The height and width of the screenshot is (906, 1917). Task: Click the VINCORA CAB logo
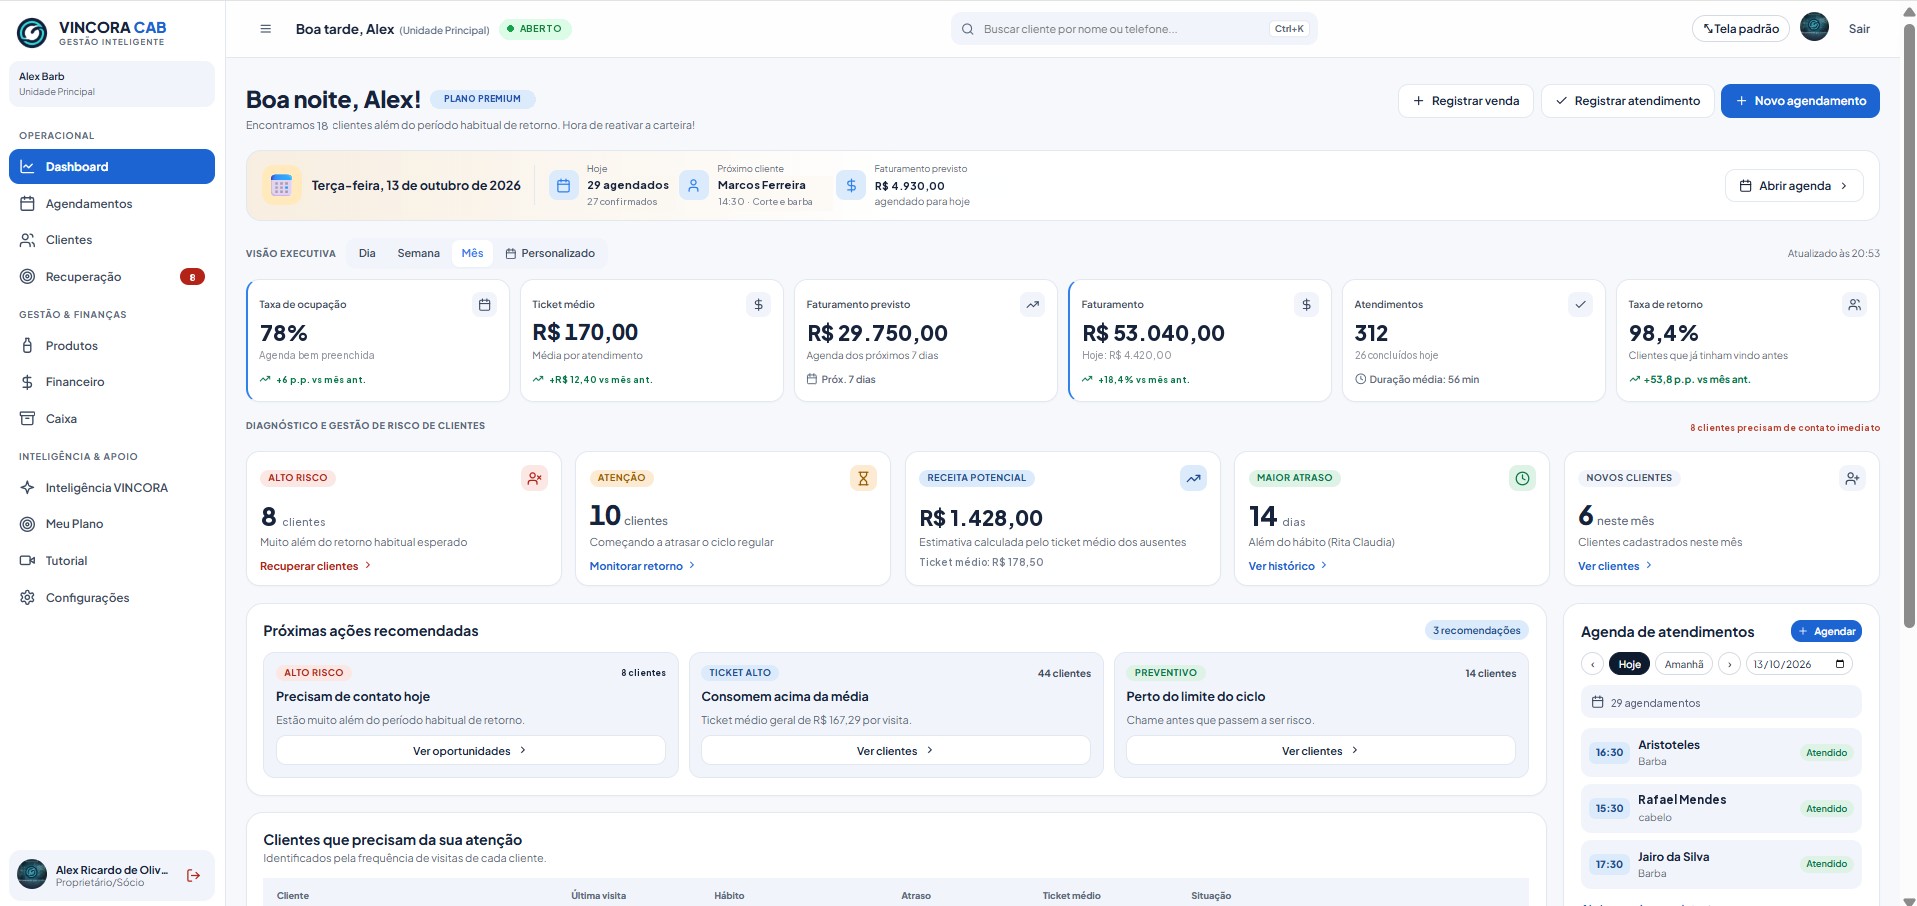[x=91, y=32]
